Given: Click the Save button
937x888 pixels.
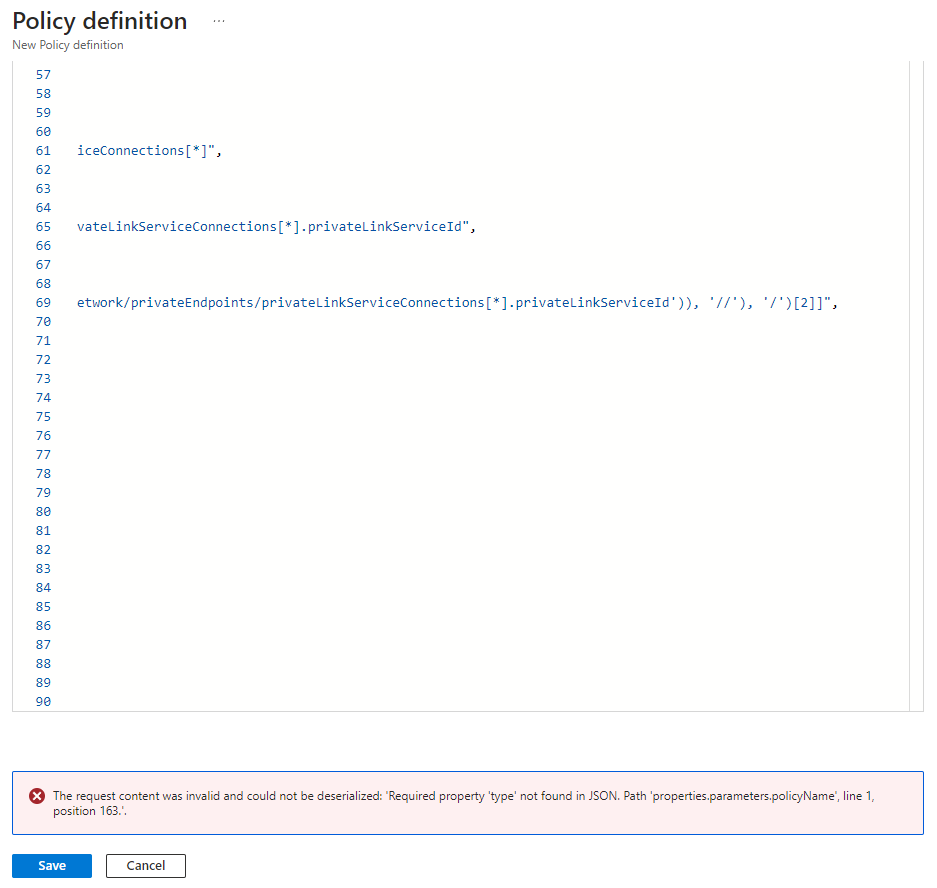Looking at the screenshot, I should 51,865.
